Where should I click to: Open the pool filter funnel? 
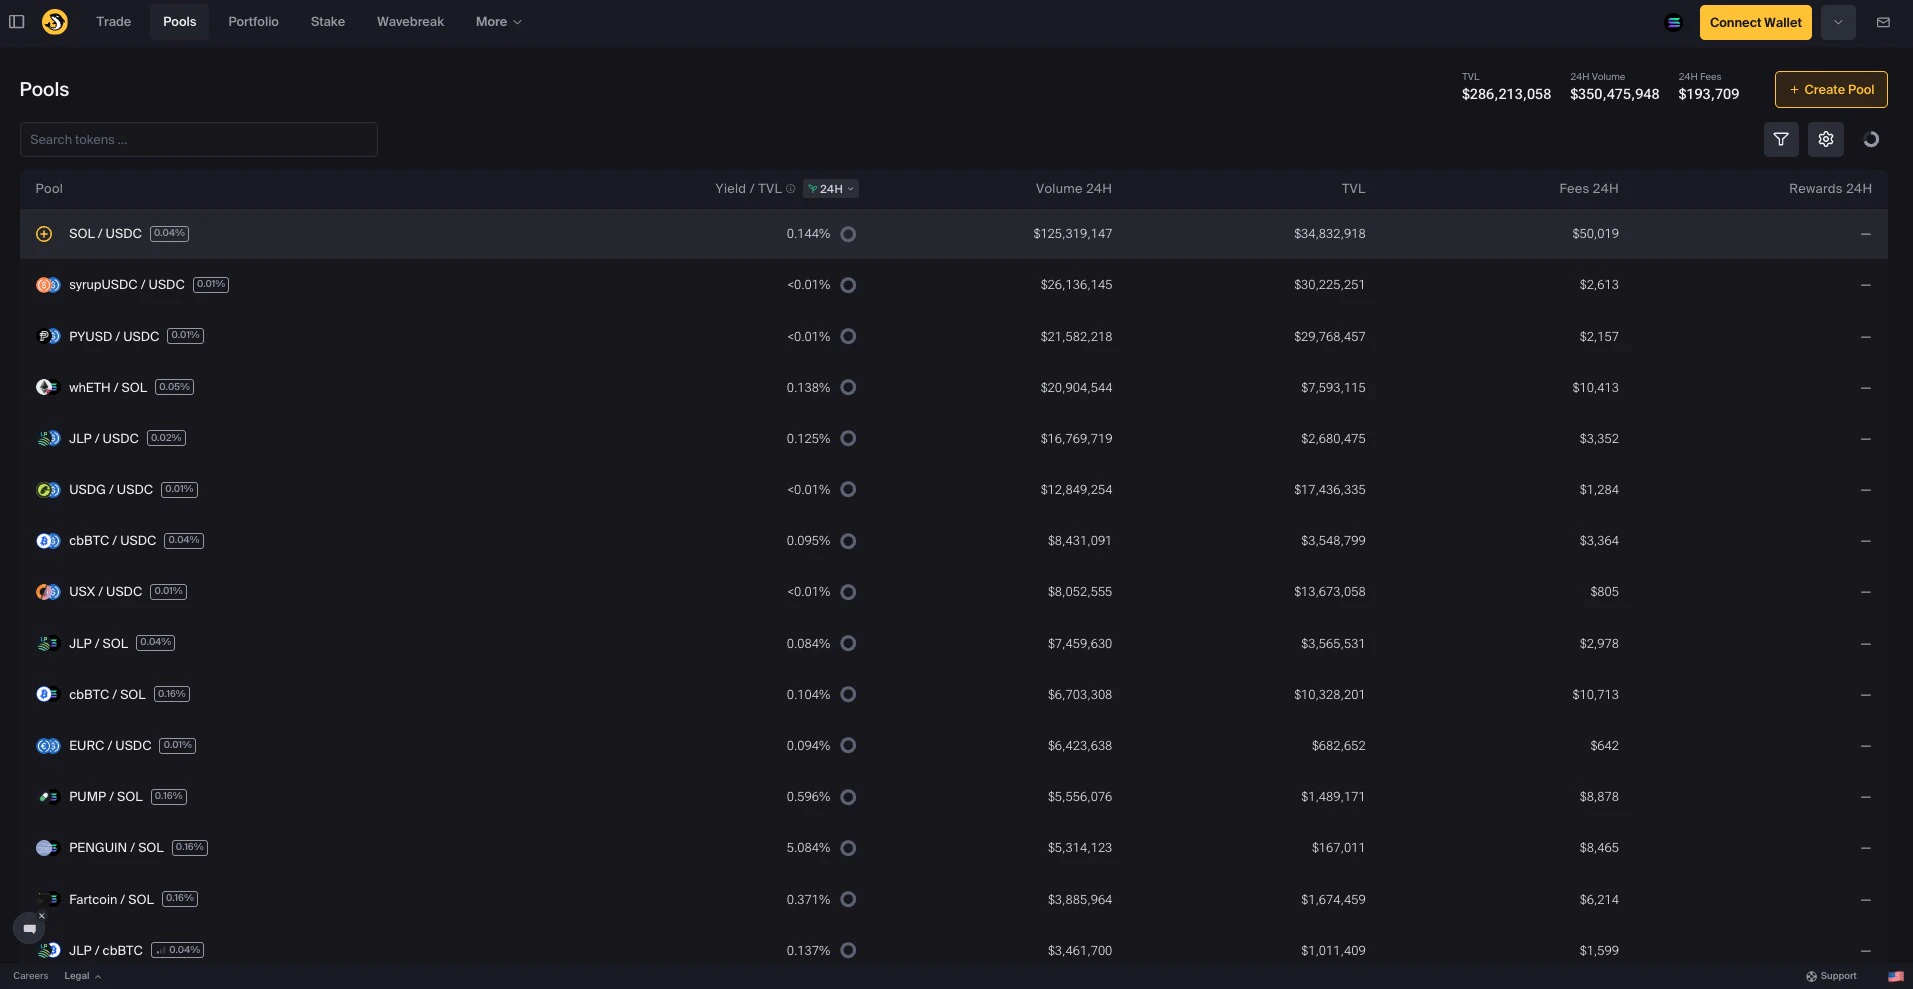coord(1781,139)
